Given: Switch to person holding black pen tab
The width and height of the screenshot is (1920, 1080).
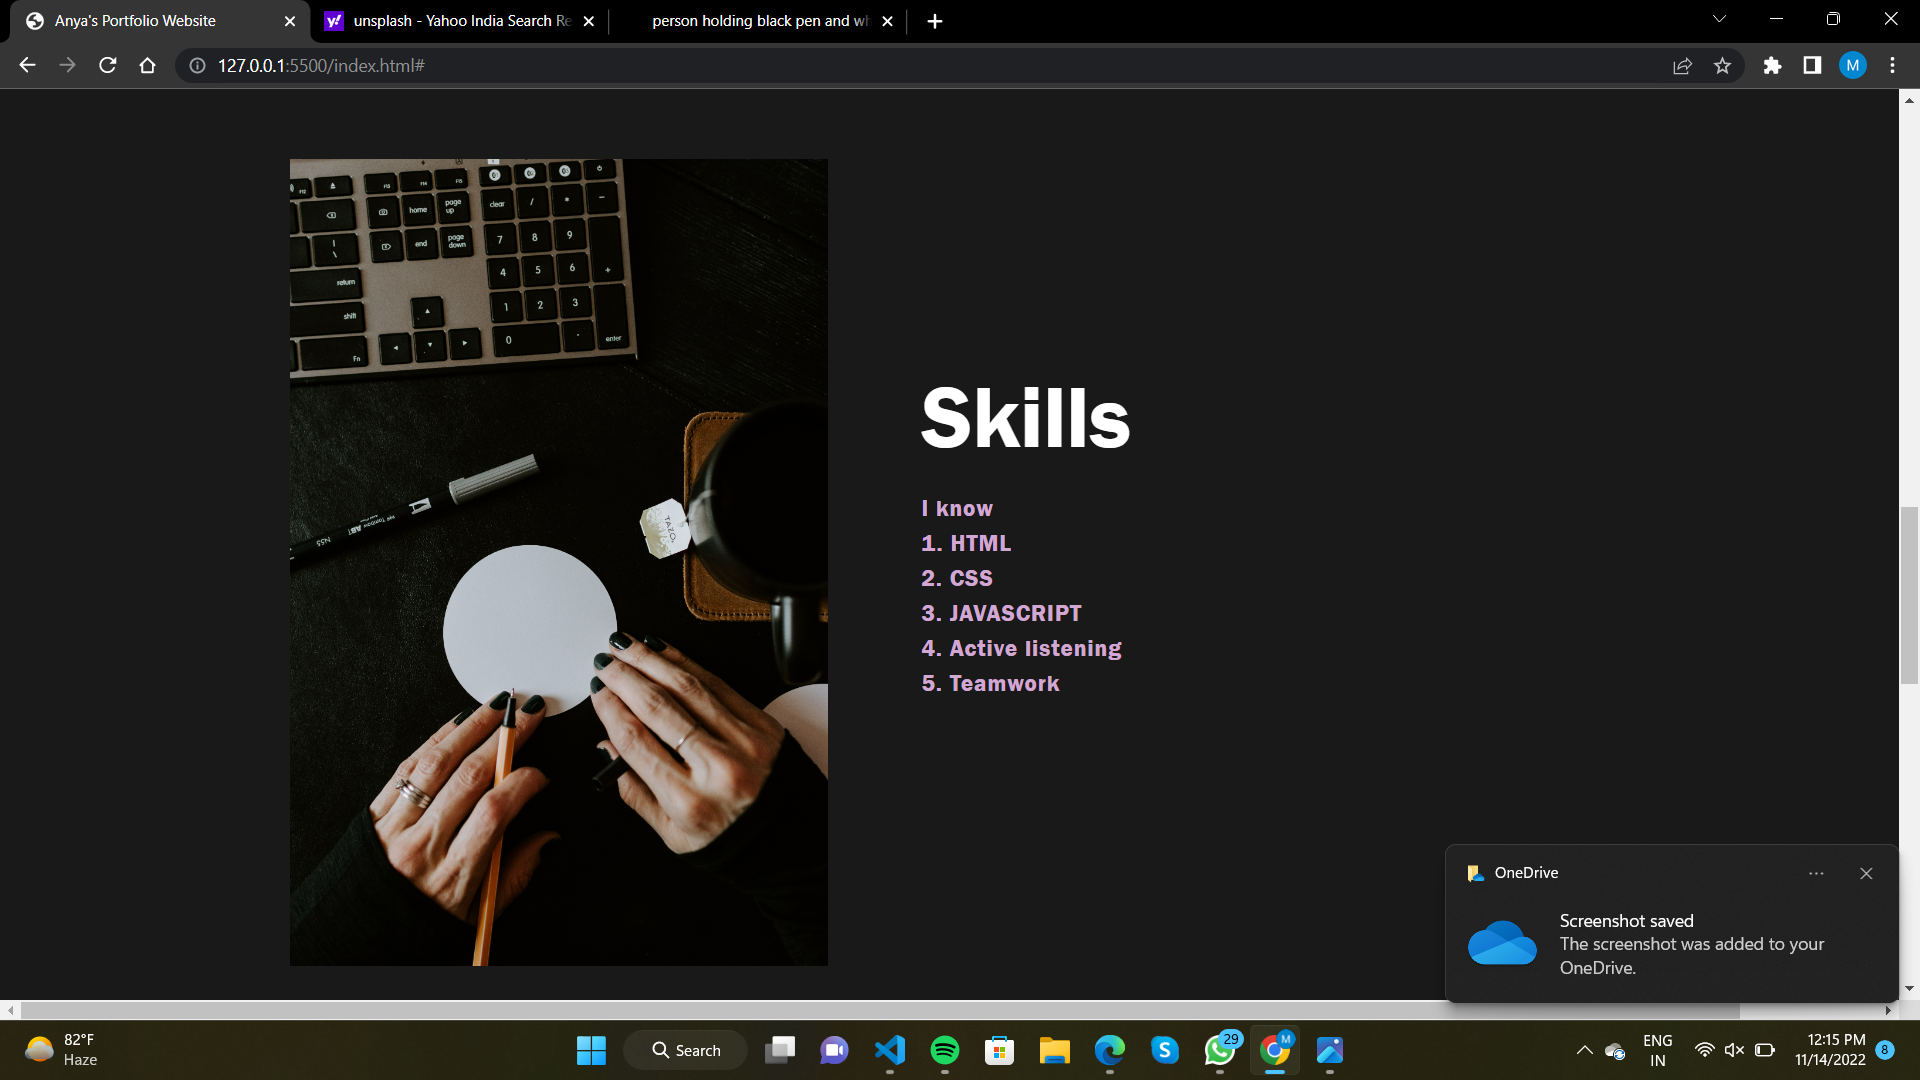Looking at the screenshot, I should (760, 21).
